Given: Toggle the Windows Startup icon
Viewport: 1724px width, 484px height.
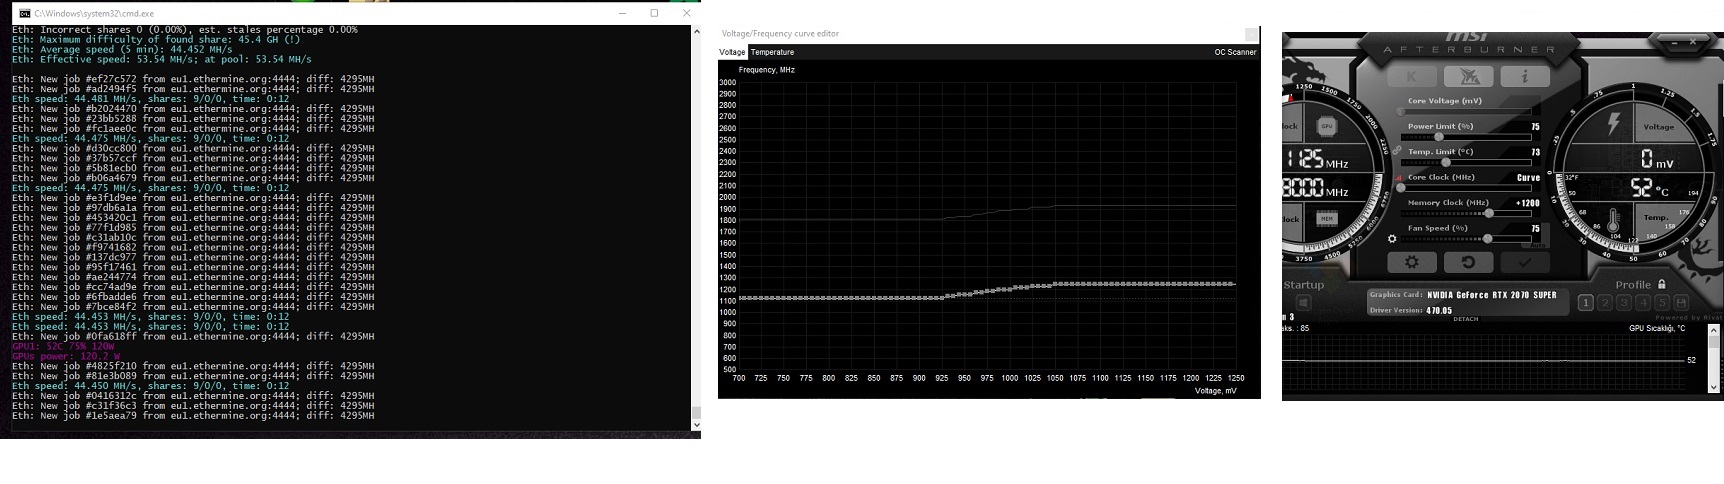Looking at the screenshot, I should pyautogui.click(x=1304, y=303).
